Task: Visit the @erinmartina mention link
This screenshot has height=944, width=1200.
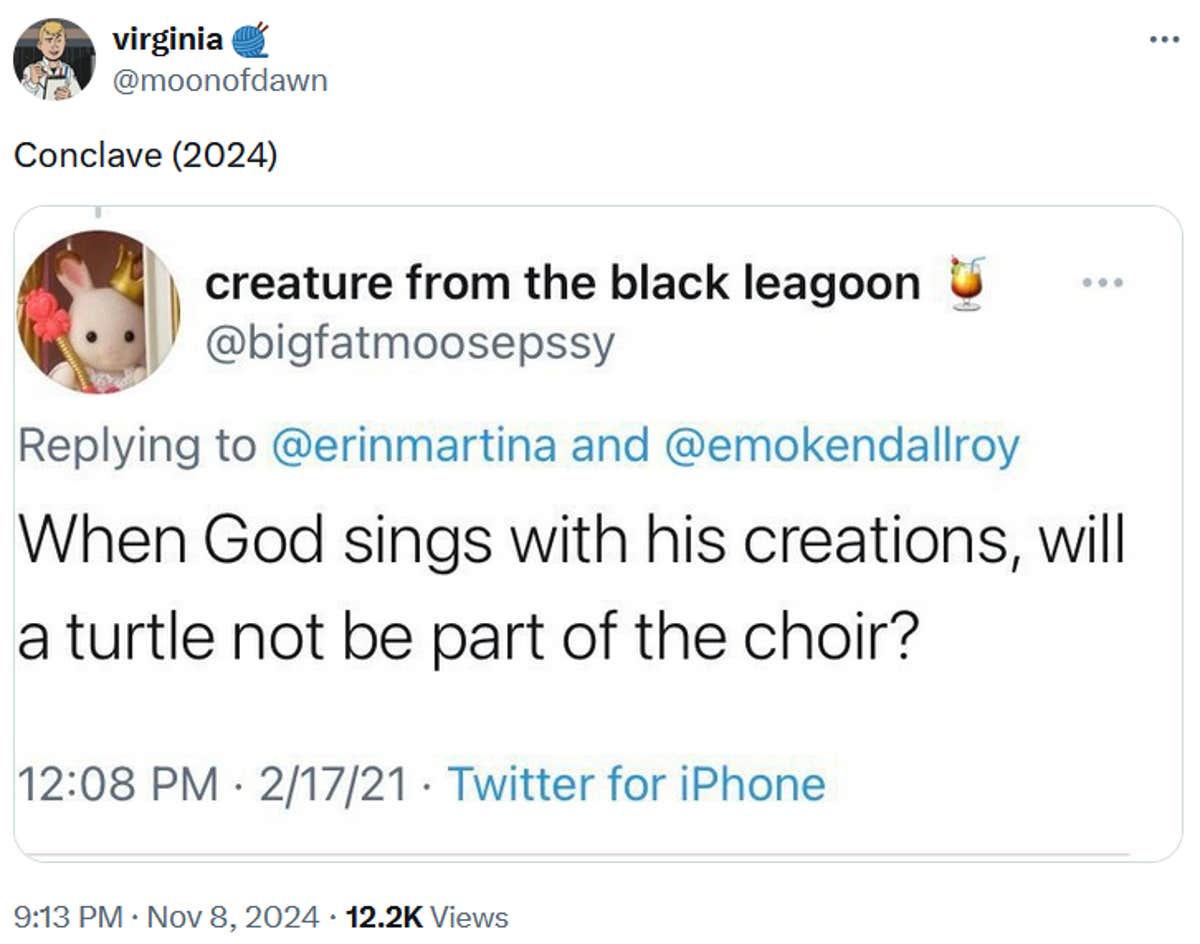Action: pyautogui.click(x=414, y=445)
